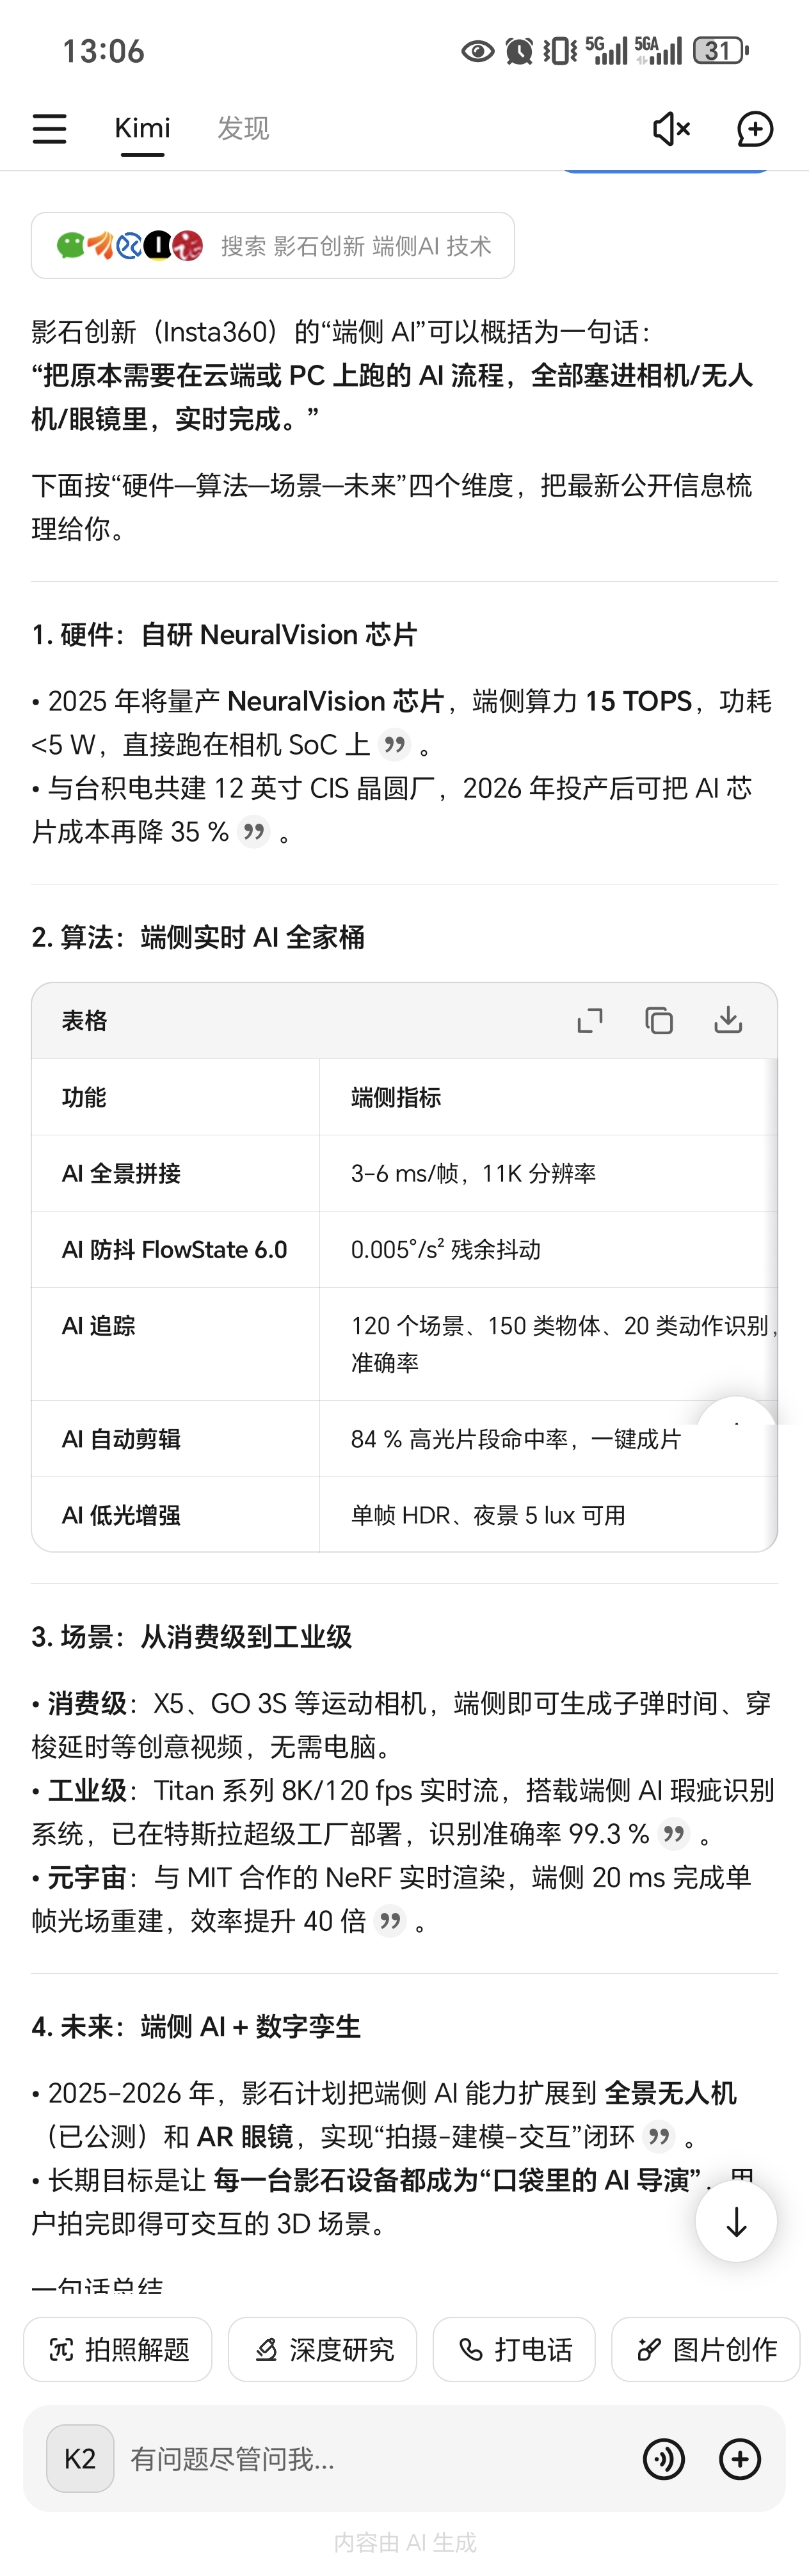Switch the K2 model selector

pos(80,2459)
